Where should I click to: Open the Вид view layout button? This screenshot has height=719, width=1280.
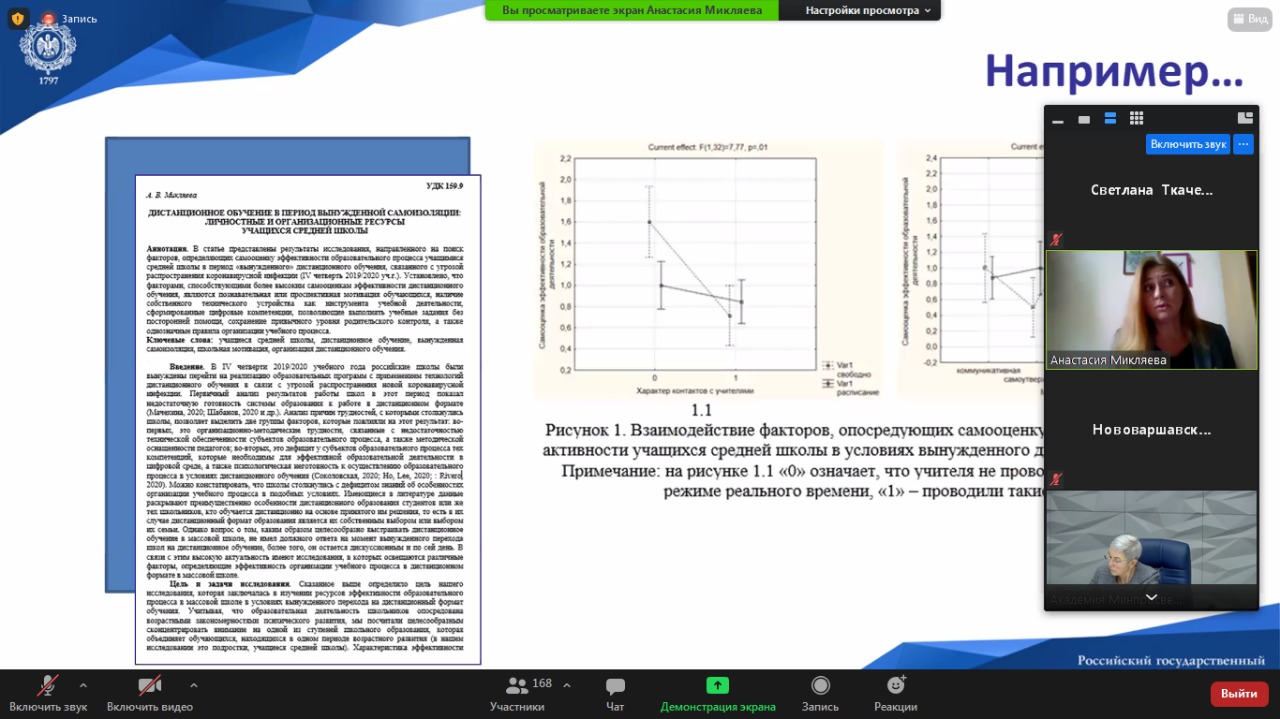(1250, 19)
